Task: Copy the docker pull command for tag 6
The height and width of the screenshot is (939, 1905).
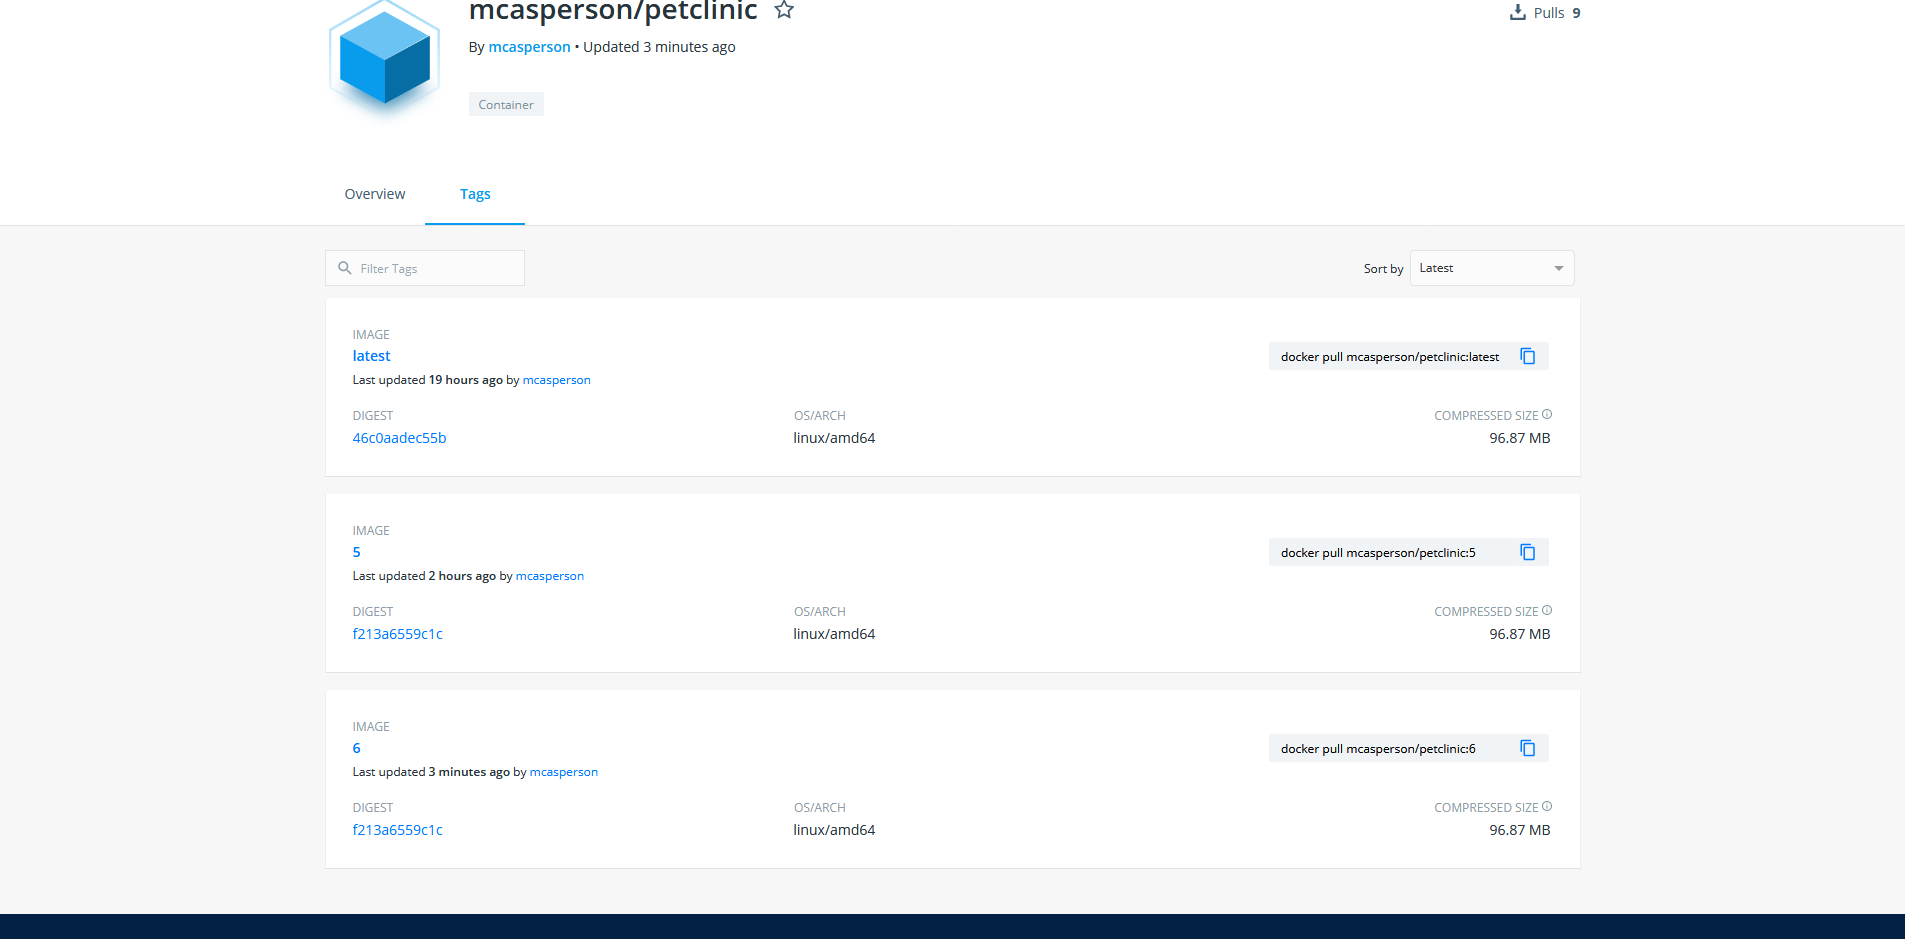Action: (1527, 748)
